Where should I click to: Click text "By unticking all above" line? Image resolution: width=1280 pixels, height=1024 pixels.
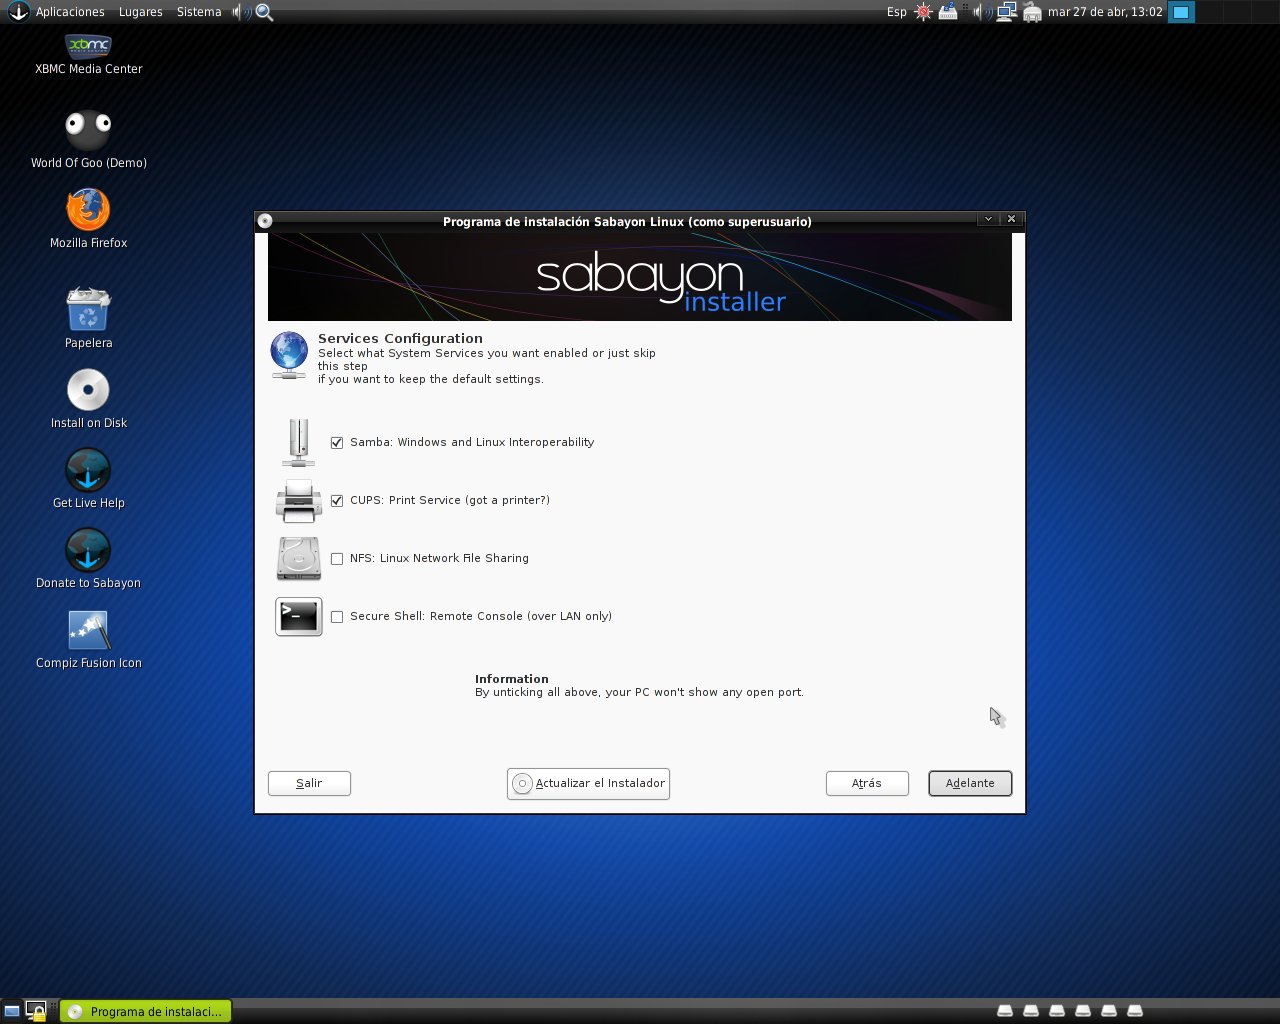tap(639, 692)
